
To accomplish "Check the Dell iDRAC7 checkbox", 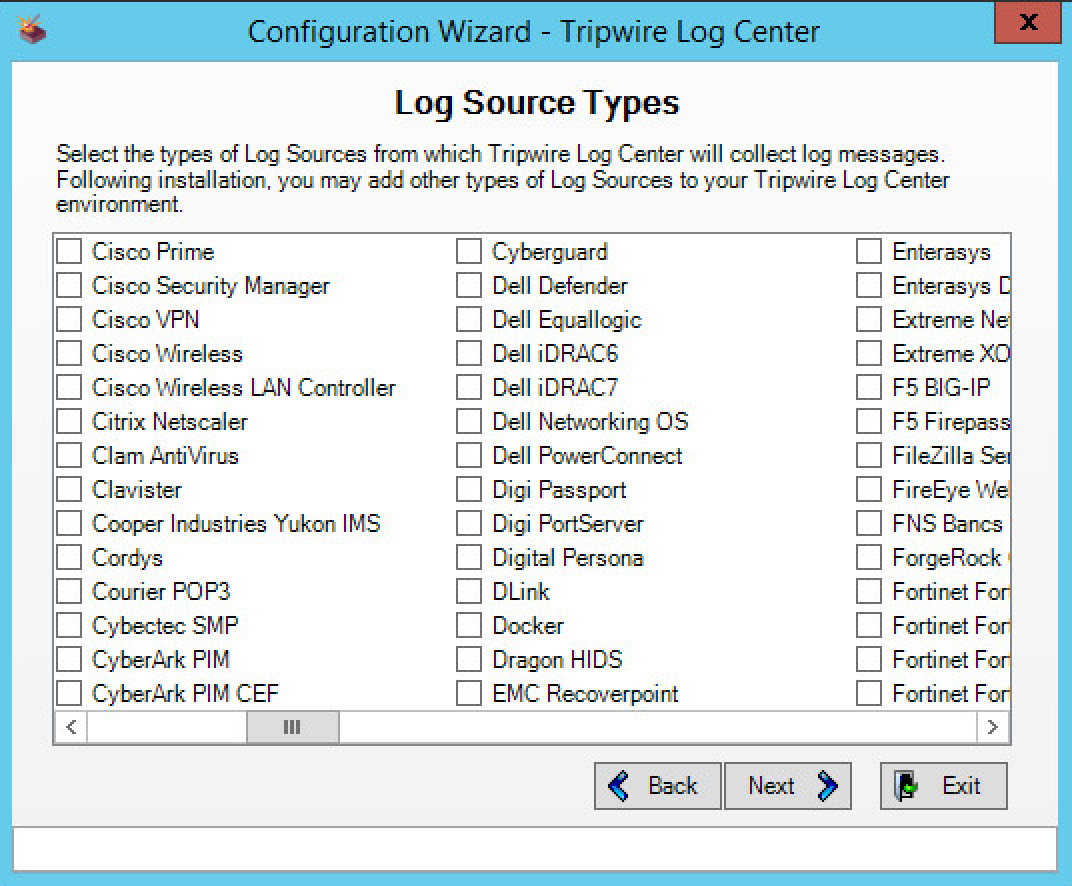I will pos(469,388).
